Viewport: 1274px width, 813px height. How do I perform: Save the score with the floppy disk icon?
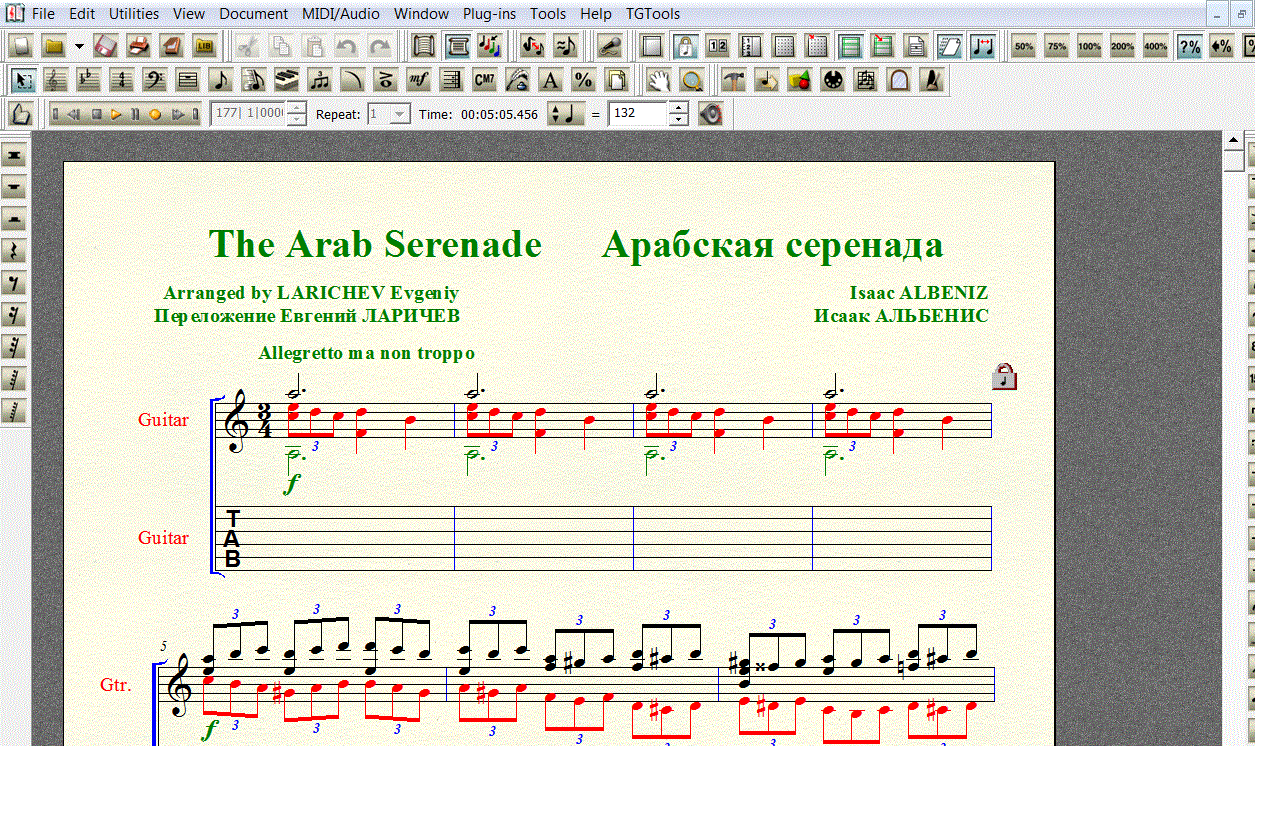(107, 46)
